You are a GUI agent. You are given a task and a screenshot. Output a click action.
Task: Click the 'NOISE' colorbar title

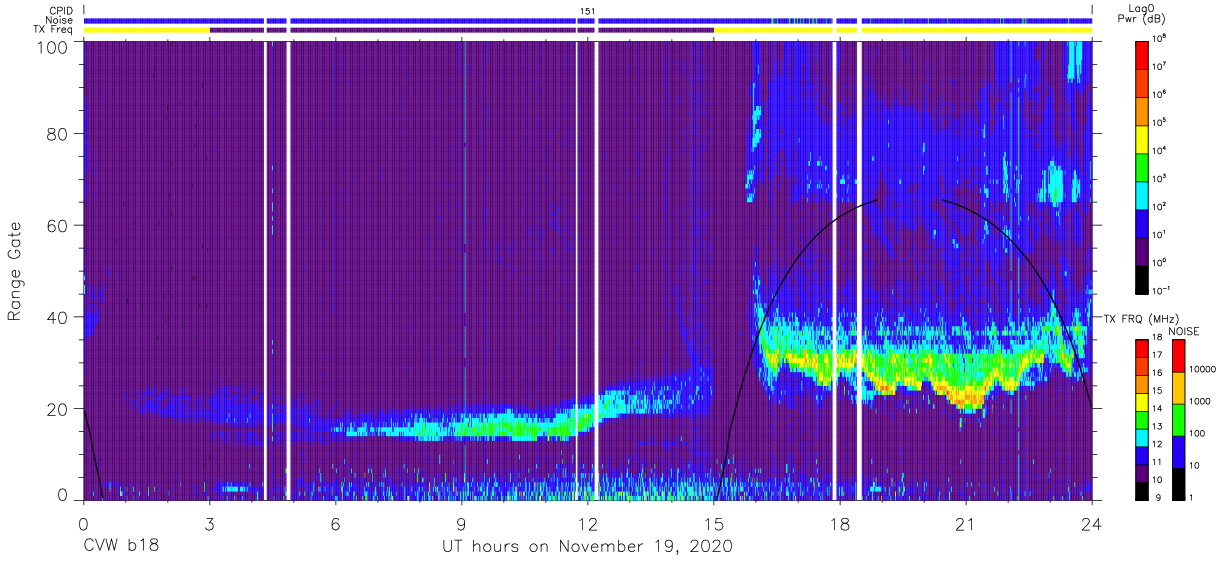[x=1183, y=331]
